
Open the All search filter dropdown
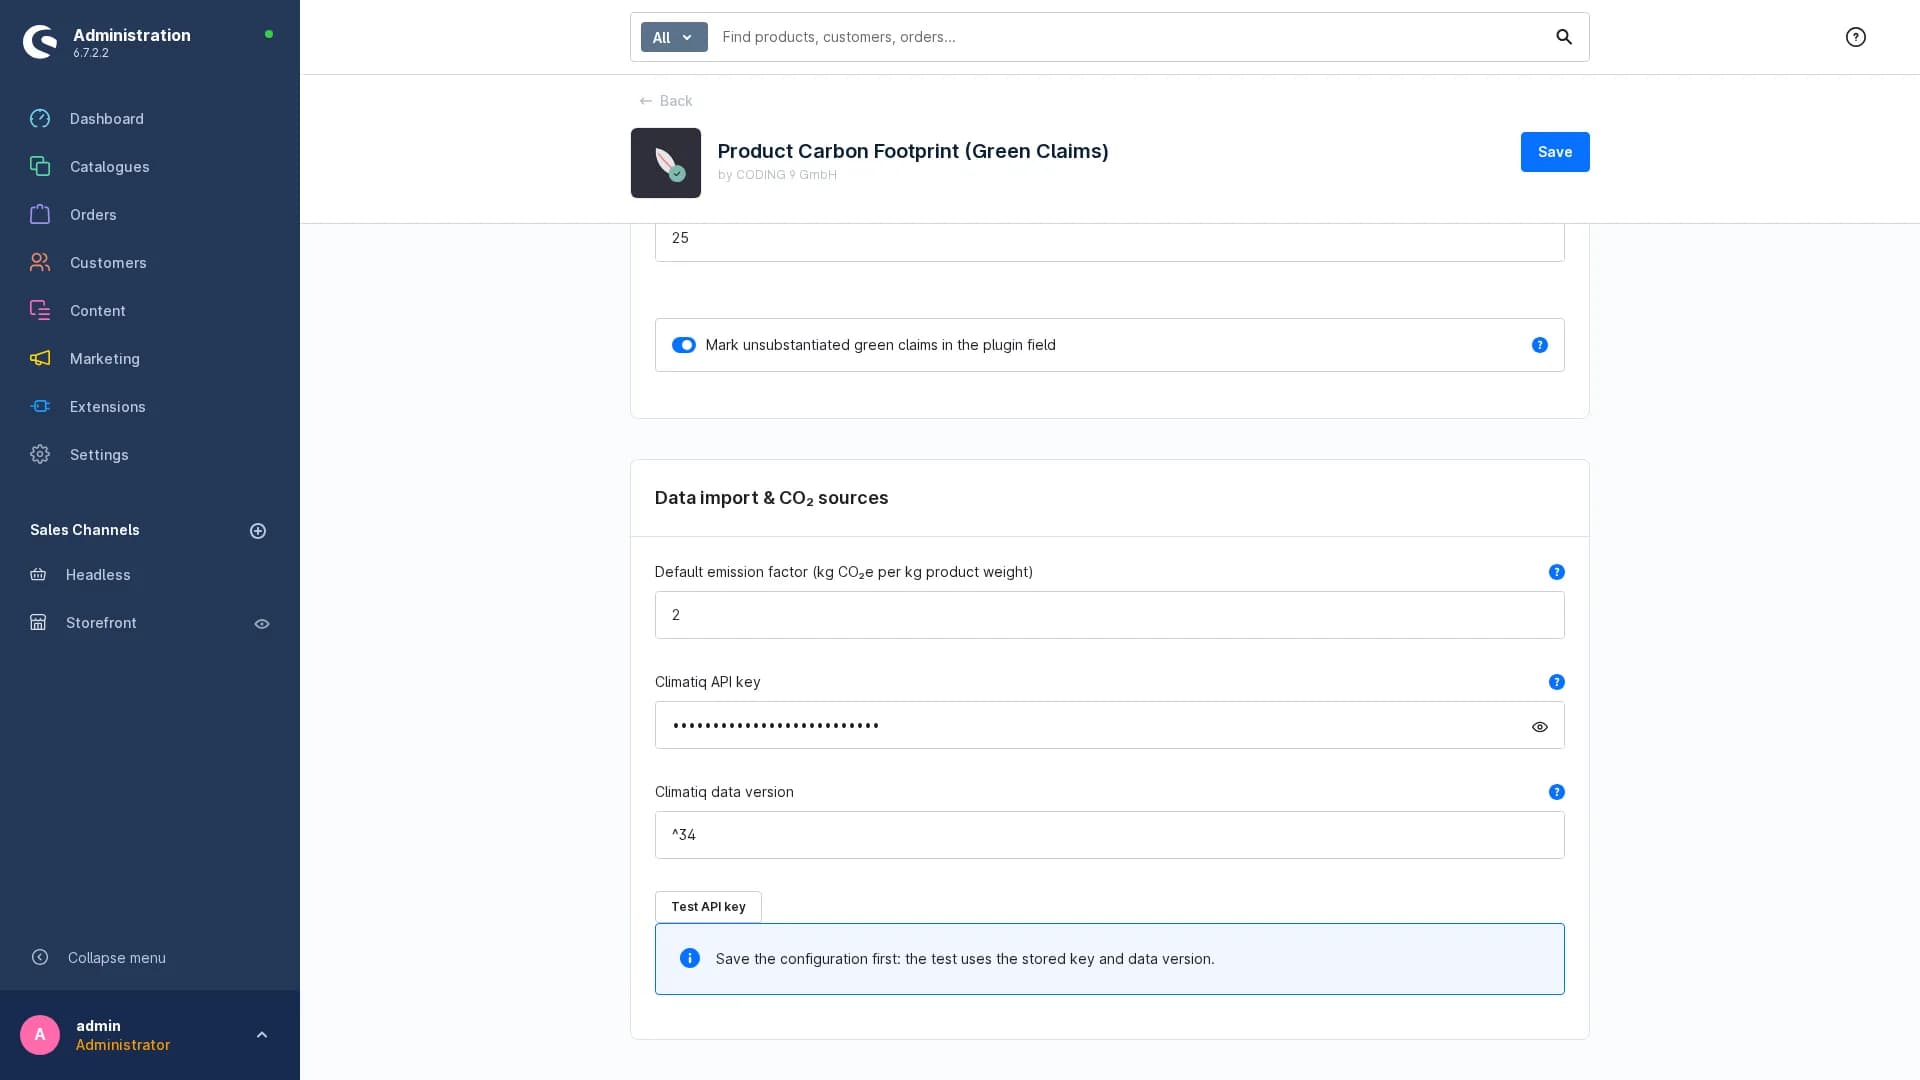coord(674,37)
